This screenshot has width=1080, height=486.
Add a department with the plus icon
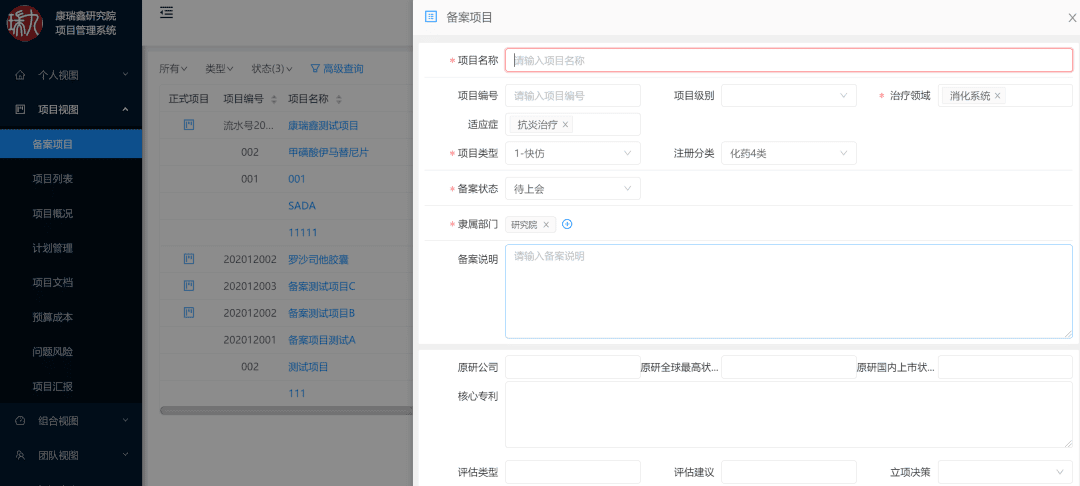pyautogui.click(x=568, y=224)
